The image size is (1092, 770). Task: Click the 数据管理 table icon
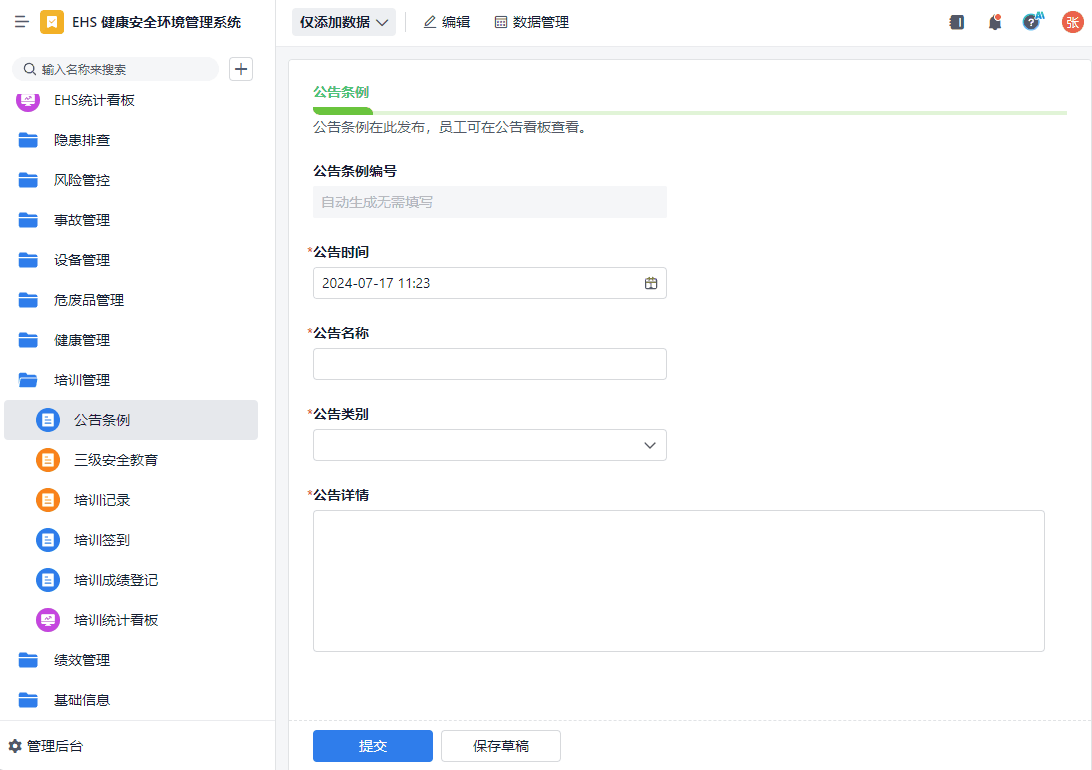[x=501, y=22]
